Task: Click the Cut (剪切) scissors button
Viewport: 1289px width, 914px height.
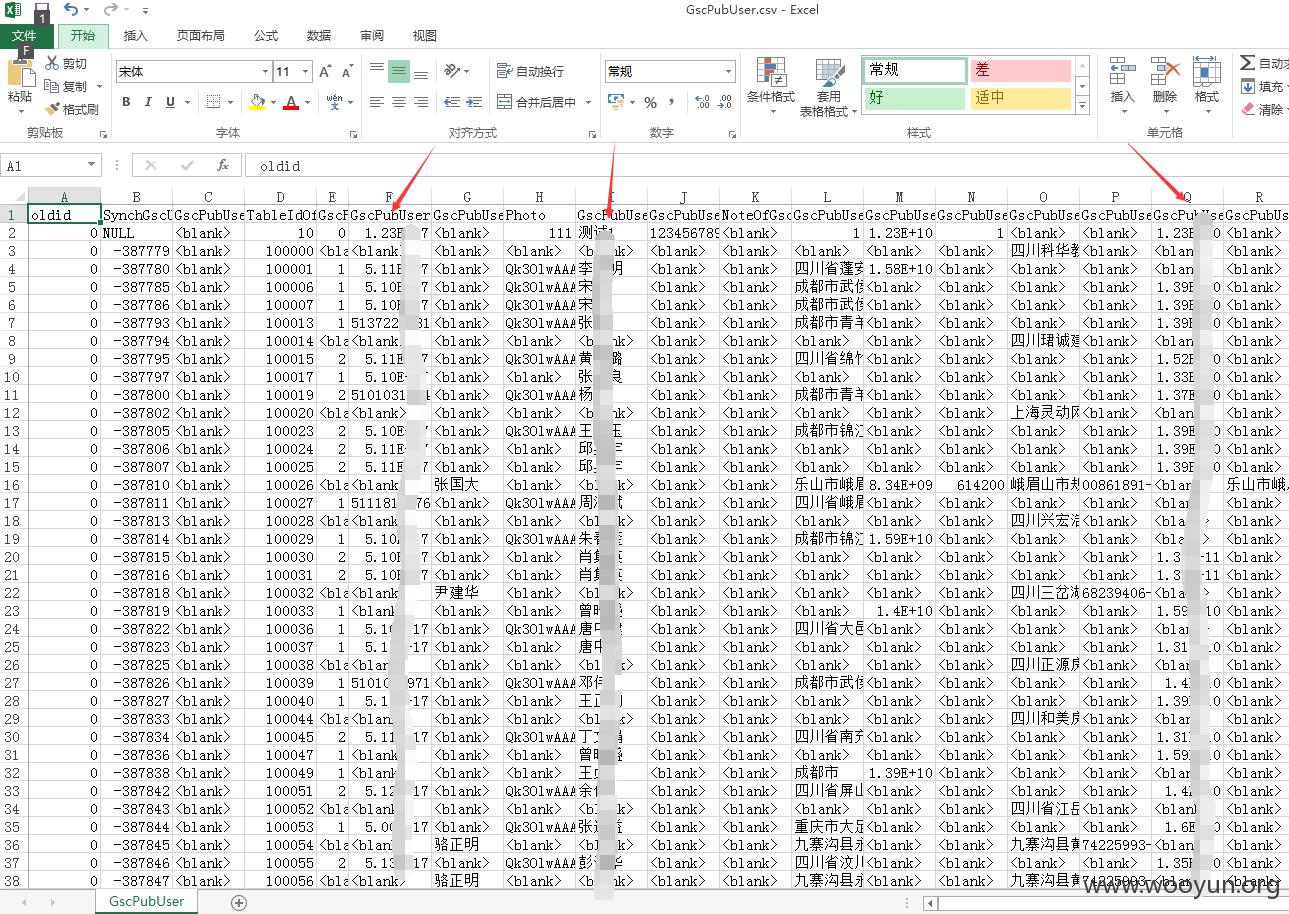Action: tap(66, 63)
